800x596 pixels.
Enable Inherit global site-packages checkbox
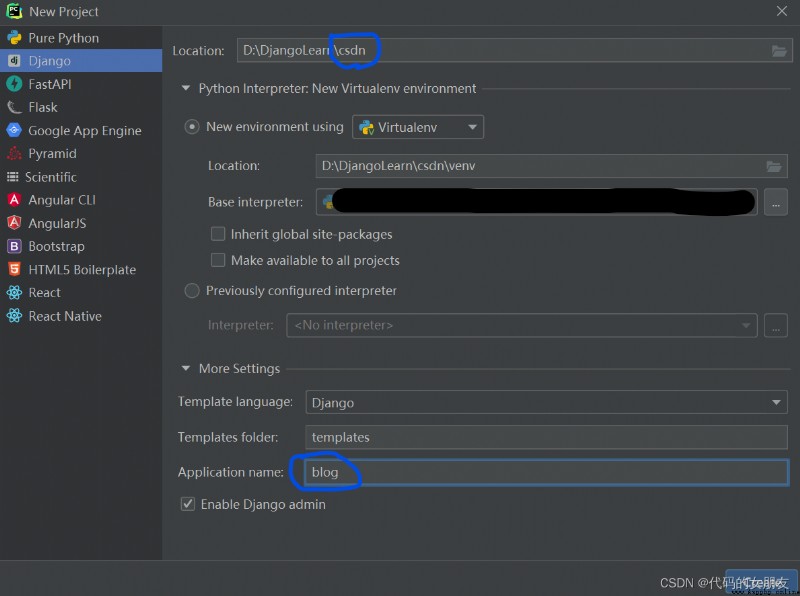pyautogui.click(x=218, y=234)
